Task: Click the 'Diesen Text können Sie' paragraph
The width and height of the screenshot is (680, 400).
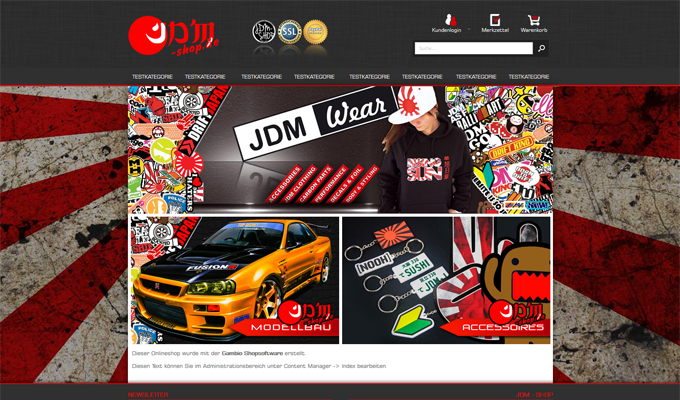Action: pos(259,366)
